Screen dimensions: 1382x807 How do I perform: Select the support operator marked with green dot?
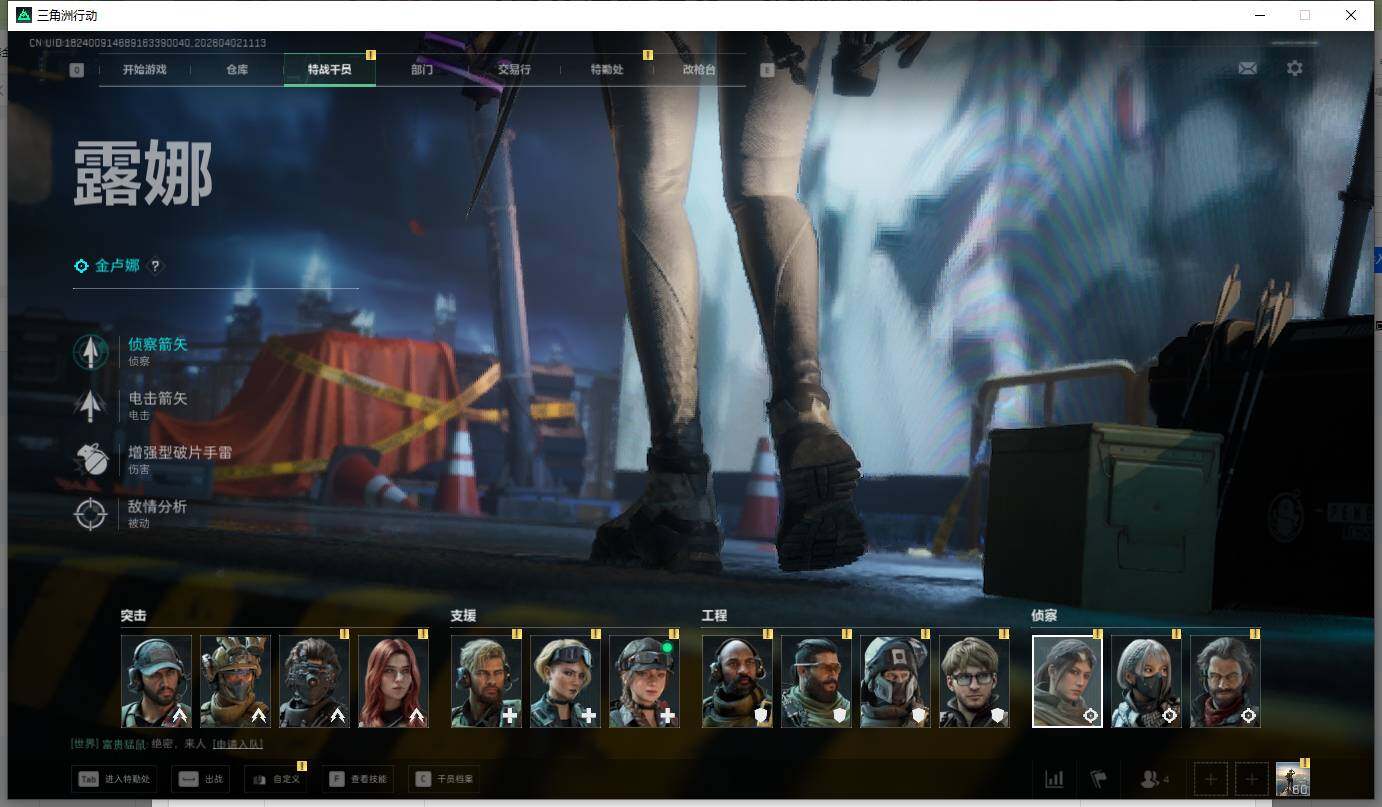(644, 681)
